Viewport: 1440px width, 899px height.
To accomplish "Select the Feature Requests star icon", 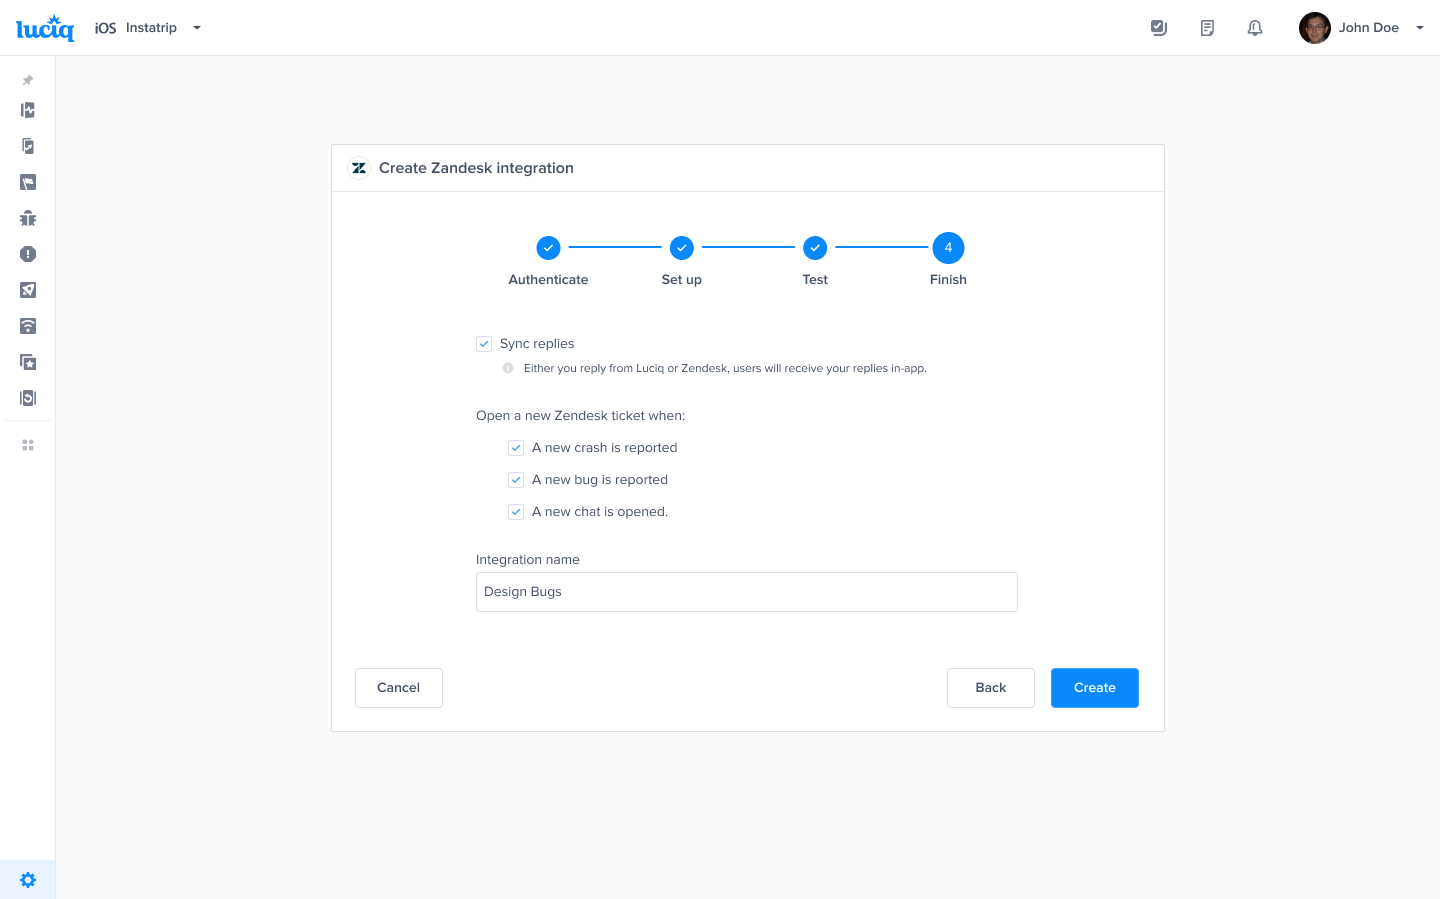I will [x=27, y=362].
